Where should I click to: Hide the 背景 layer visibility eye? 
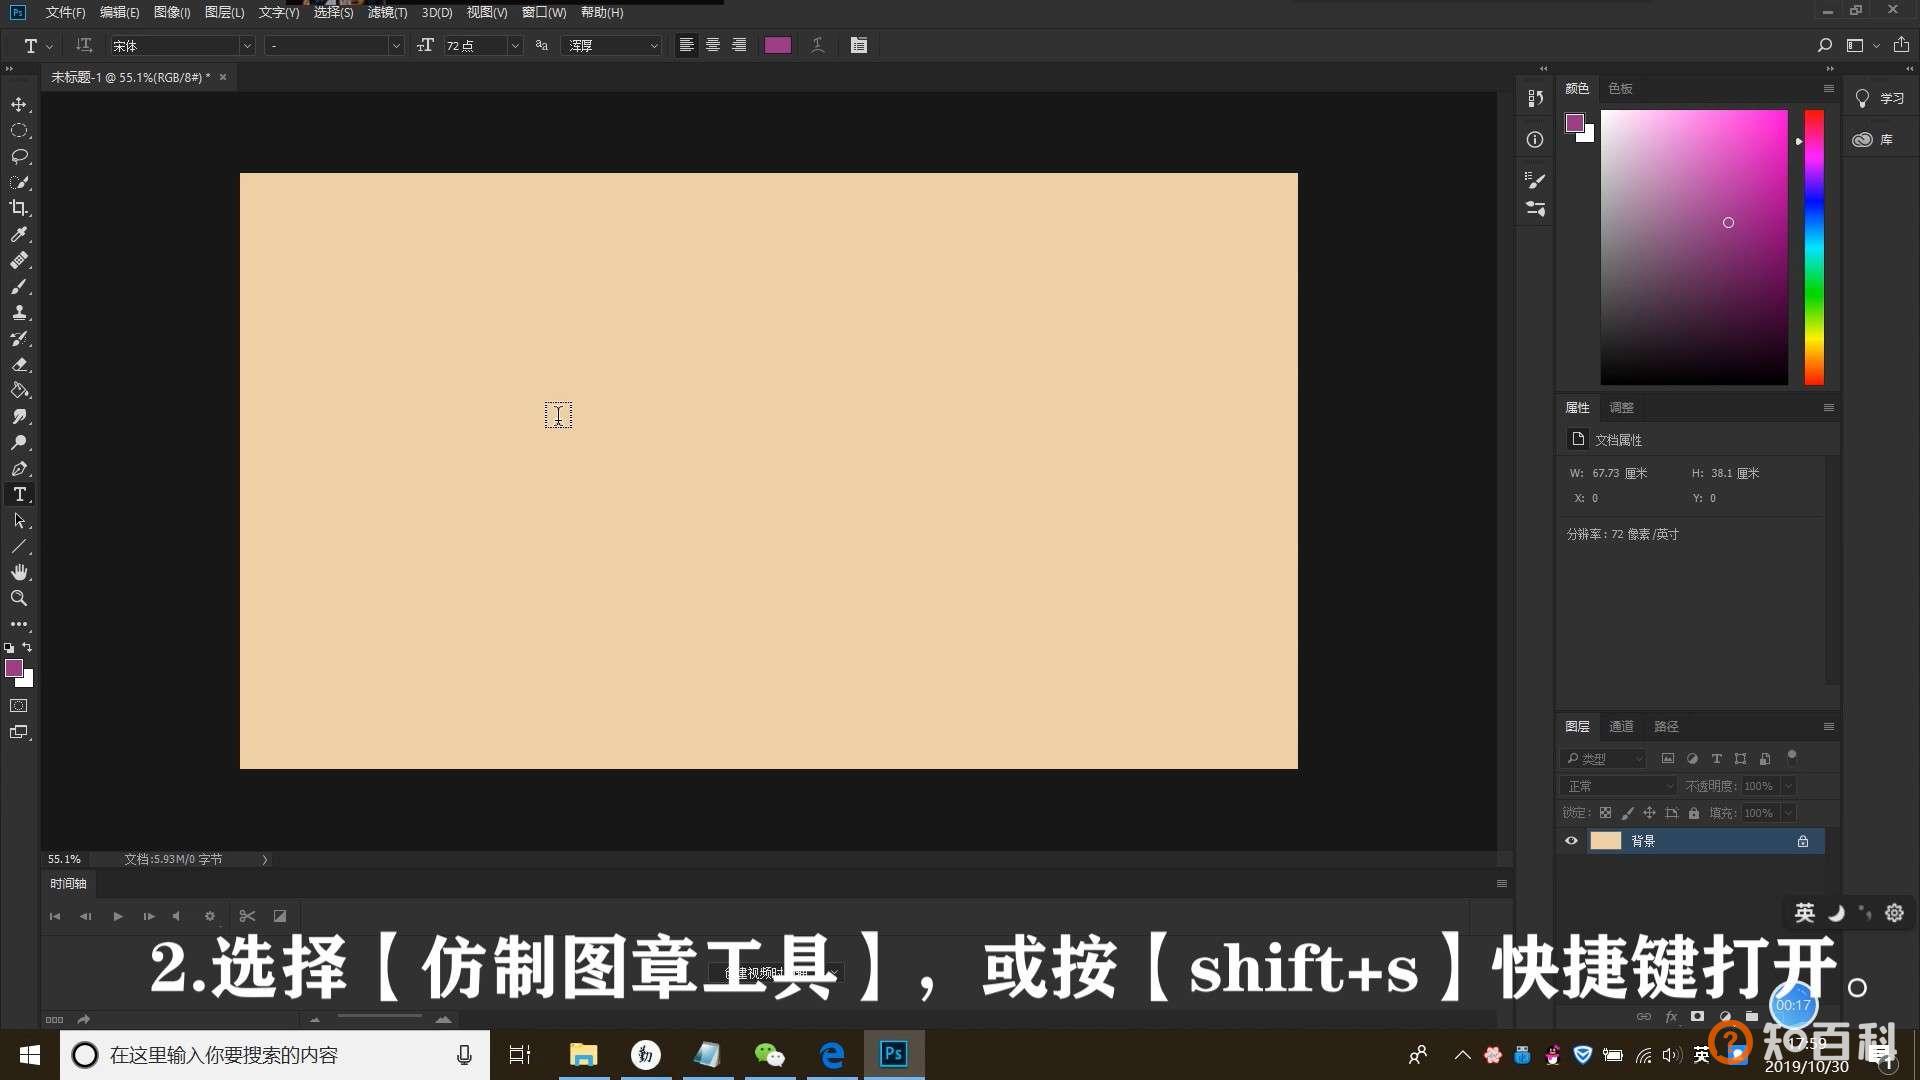(x=1571, y=841)
